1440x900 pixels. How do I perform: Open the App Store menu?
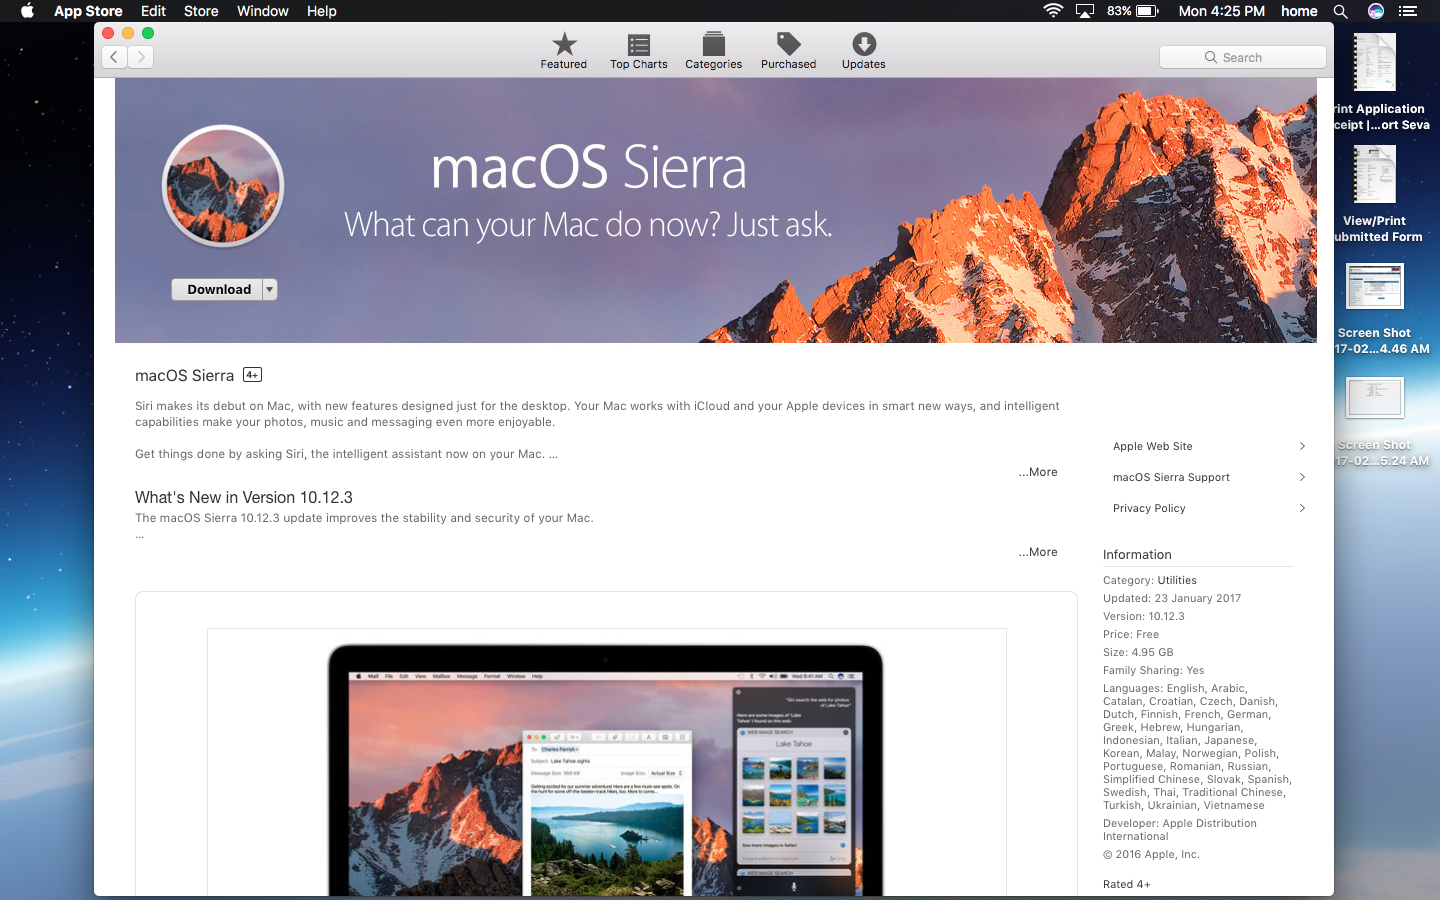point(88,11)
